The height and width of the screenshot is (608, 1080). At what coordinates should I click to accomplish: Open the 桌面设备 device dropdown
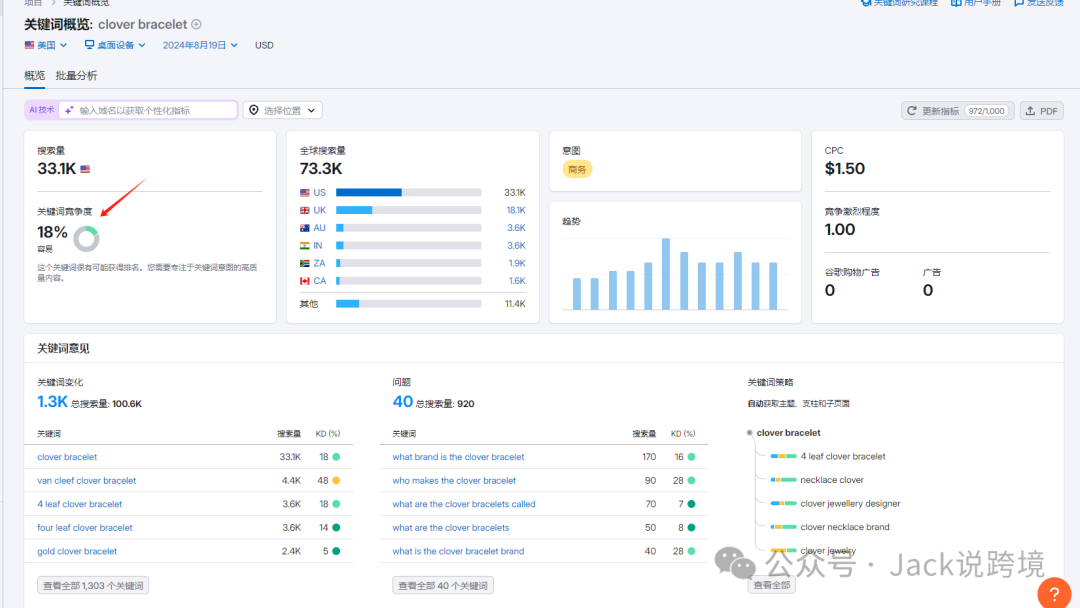pyautogui.click(x=115, y=45)
